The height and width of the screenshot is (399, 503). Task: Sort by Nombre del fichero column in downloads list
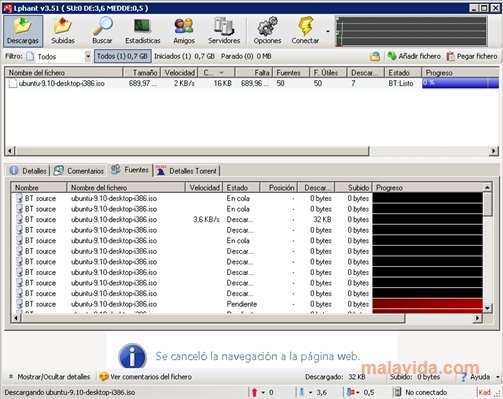pos(64,72)
